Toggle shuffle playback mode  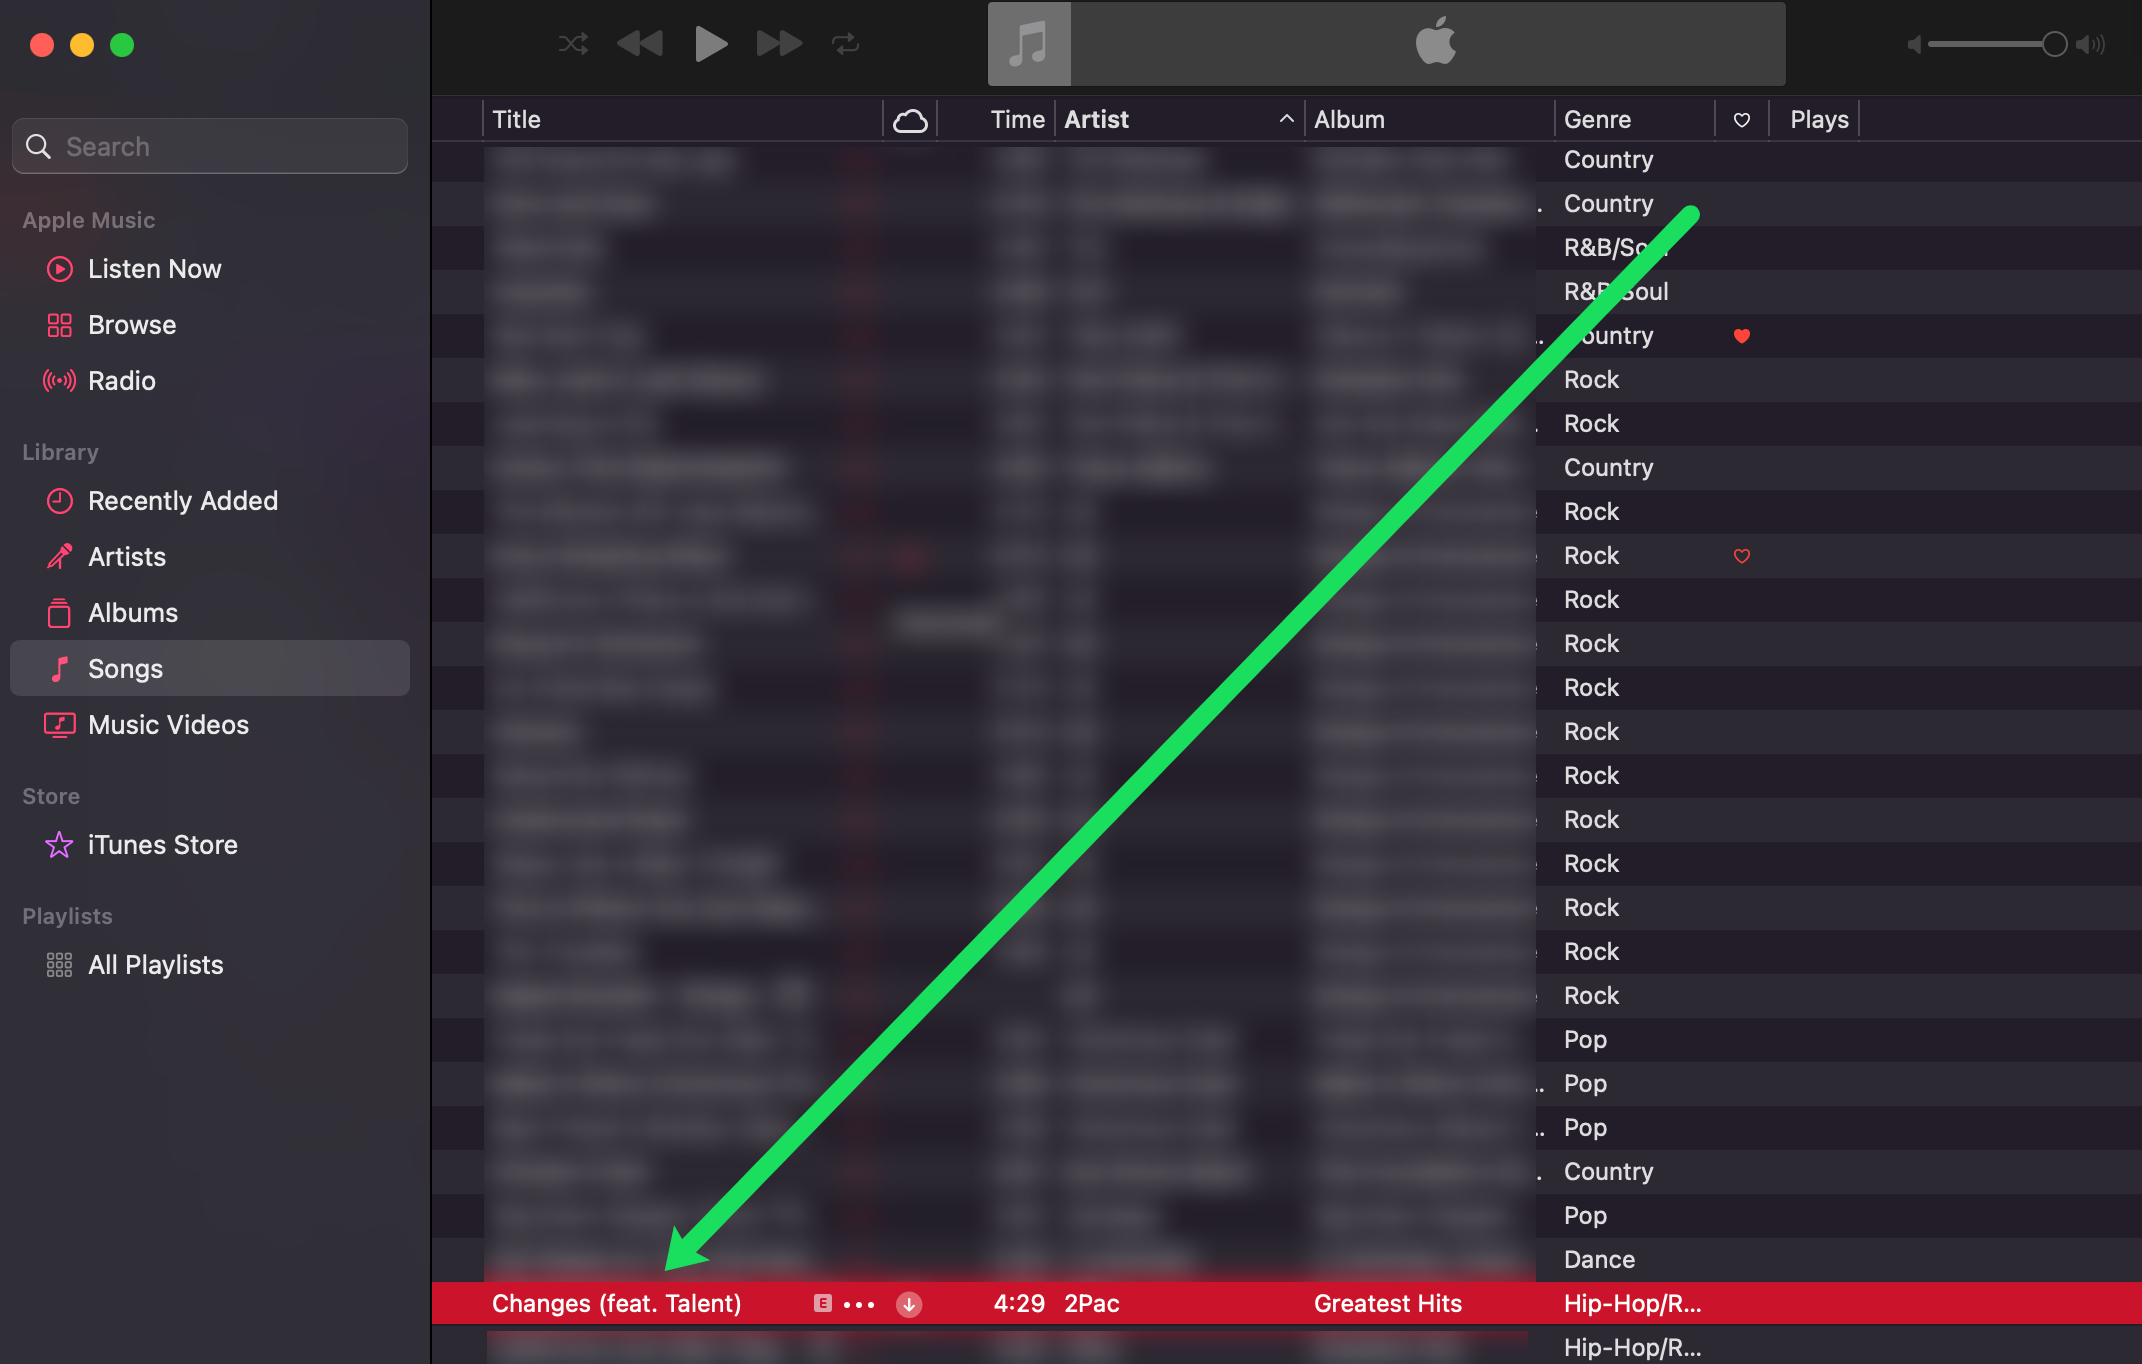[x=573, y=44]
